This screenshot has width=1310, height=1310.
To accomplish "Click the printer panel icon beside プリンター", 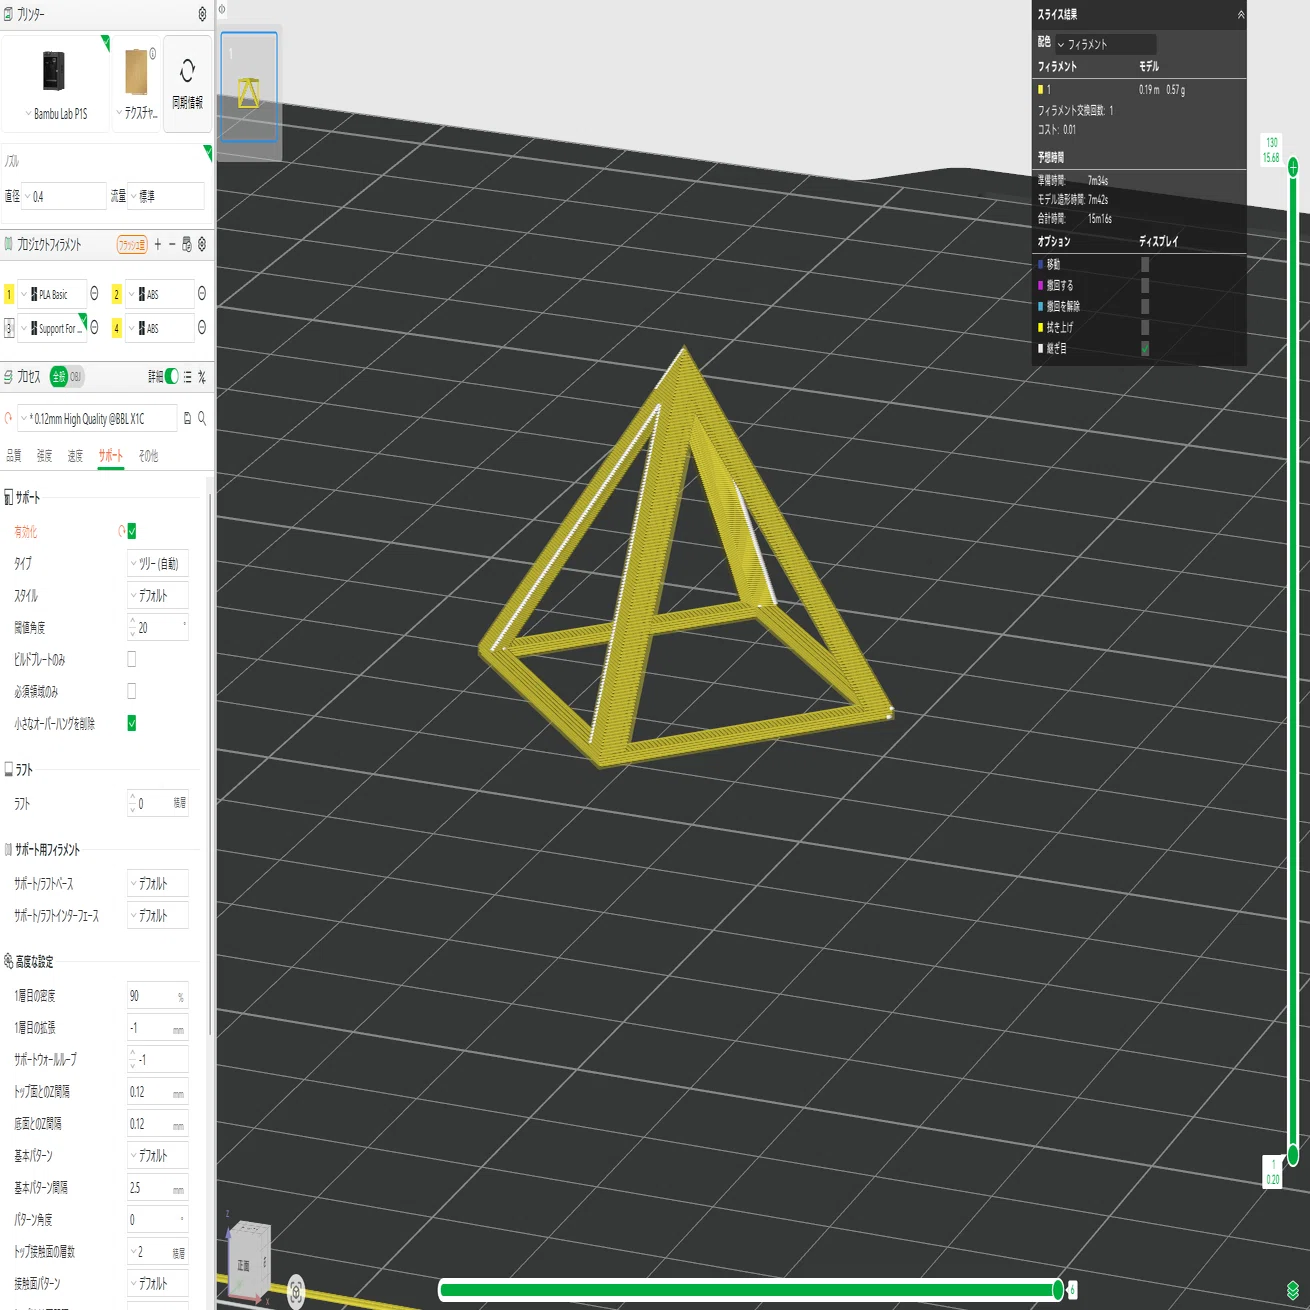I will coord(8,14).
